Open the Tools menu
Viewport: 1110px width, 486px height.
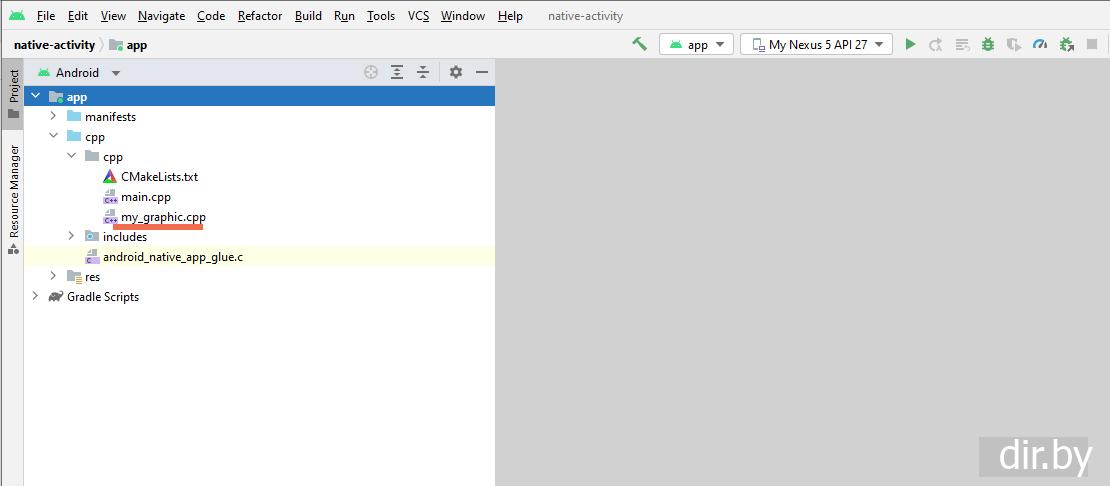point(381,16)
